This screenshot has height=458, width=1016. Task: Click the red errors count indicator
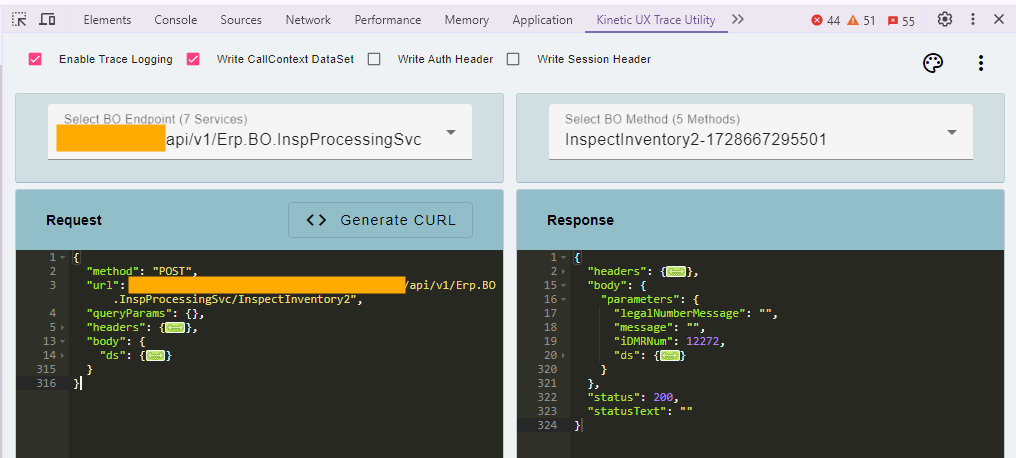826,20
